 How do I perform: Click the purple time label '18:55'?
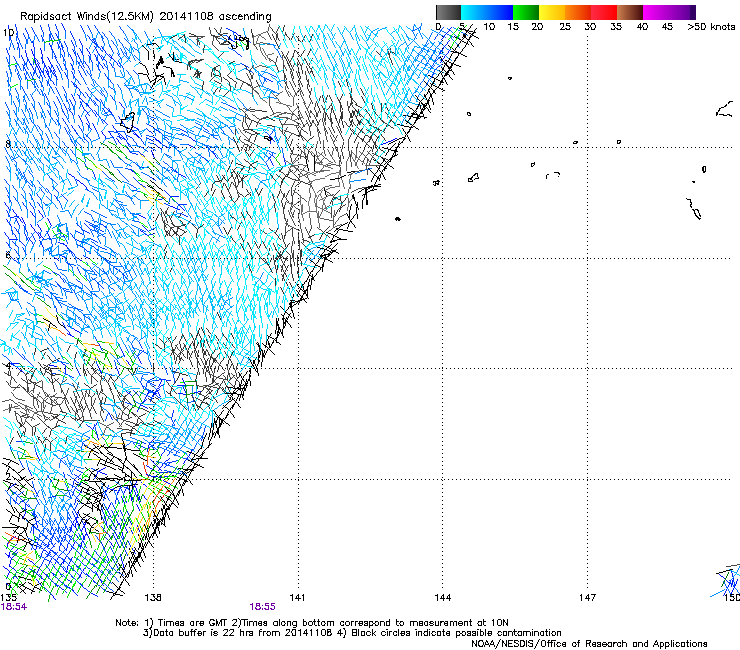(x=262, y=607)
